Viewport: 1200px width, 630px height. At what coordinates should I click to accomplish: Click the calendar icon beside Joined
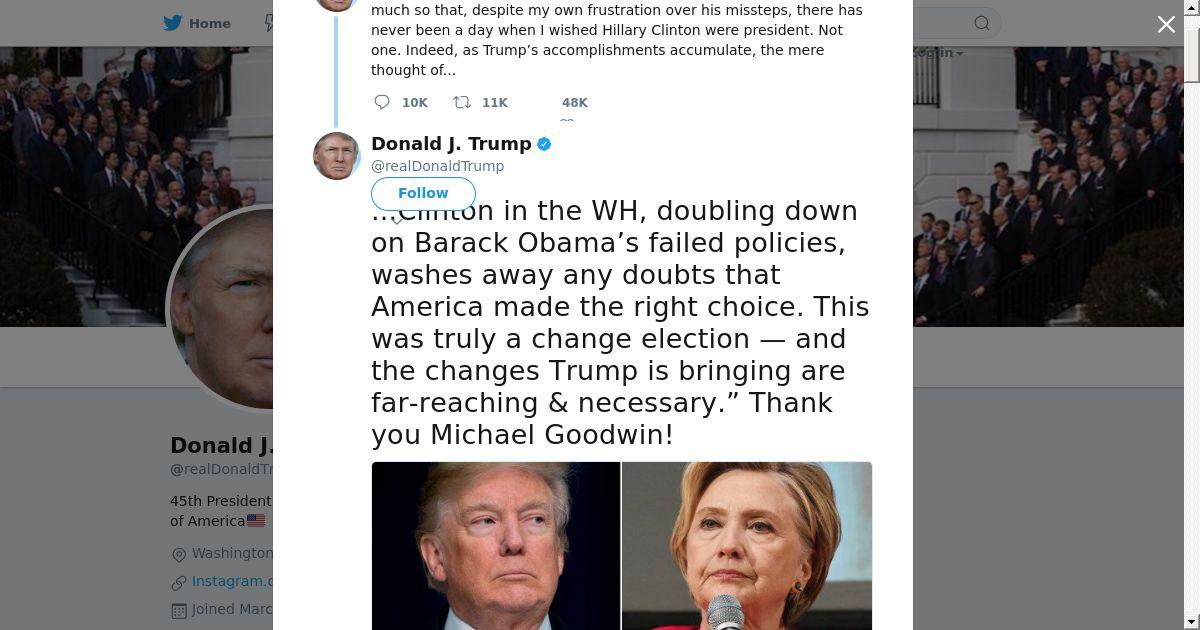click(x=179, y=610)
